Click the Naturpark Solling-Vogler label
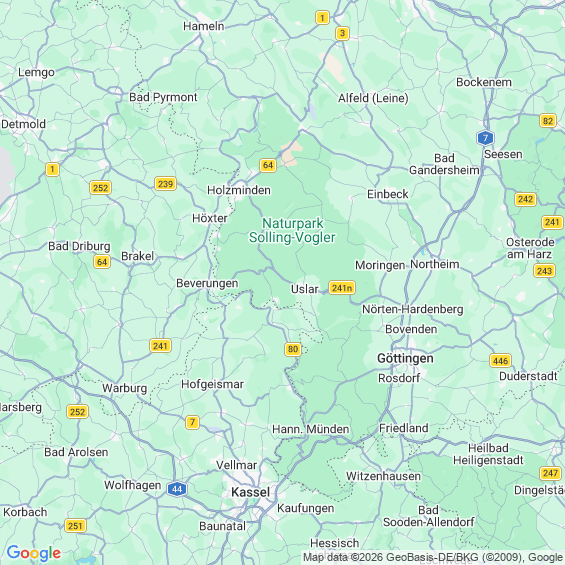The height and width of the screenshot is (565, 565). tap(292, 230)
